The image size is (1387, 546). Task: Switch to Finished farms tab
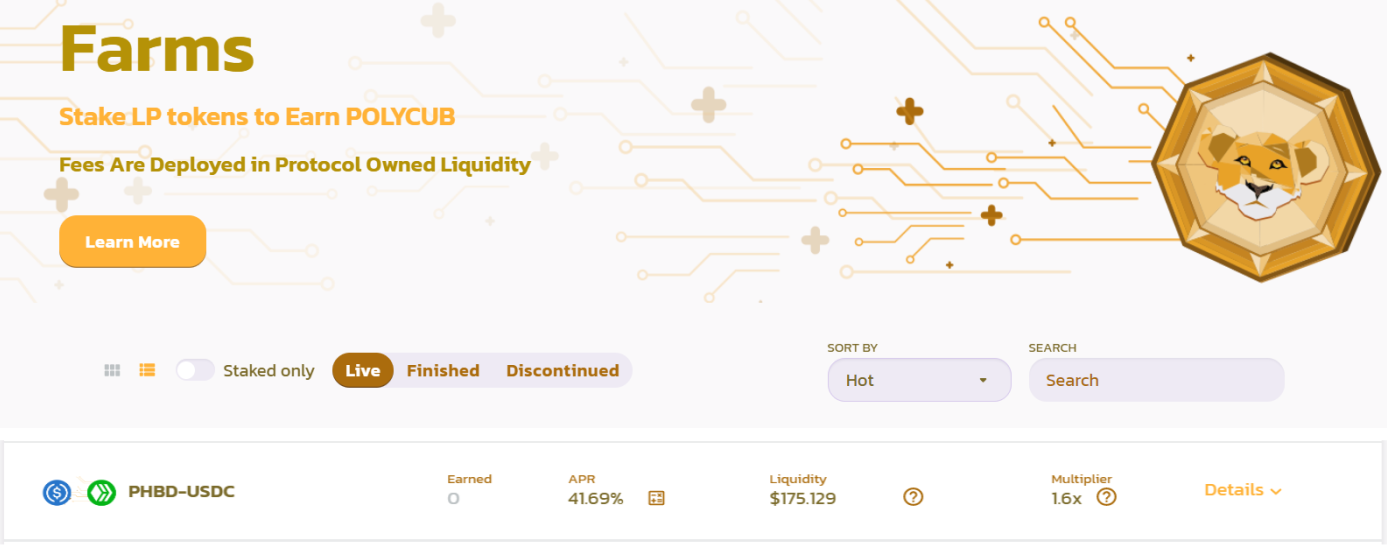443,370
